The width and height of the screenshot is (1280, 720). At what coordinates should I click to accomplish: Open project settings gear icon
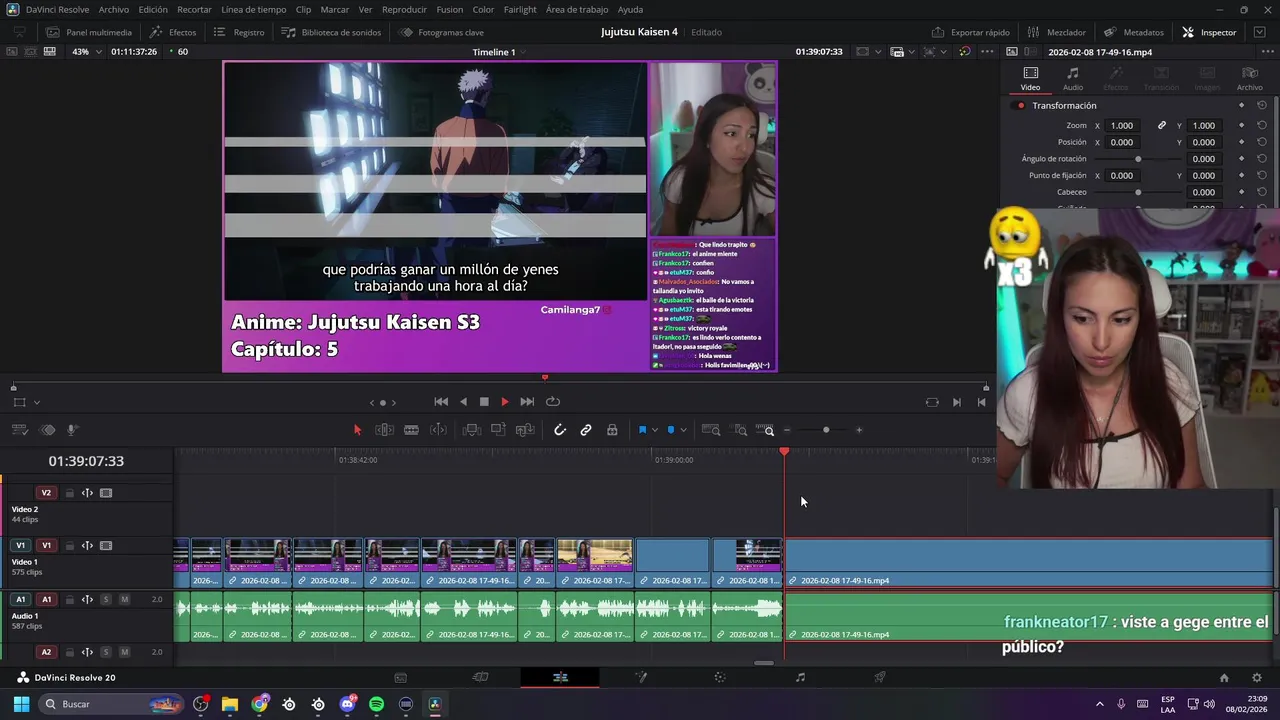tap(1257, 677)
